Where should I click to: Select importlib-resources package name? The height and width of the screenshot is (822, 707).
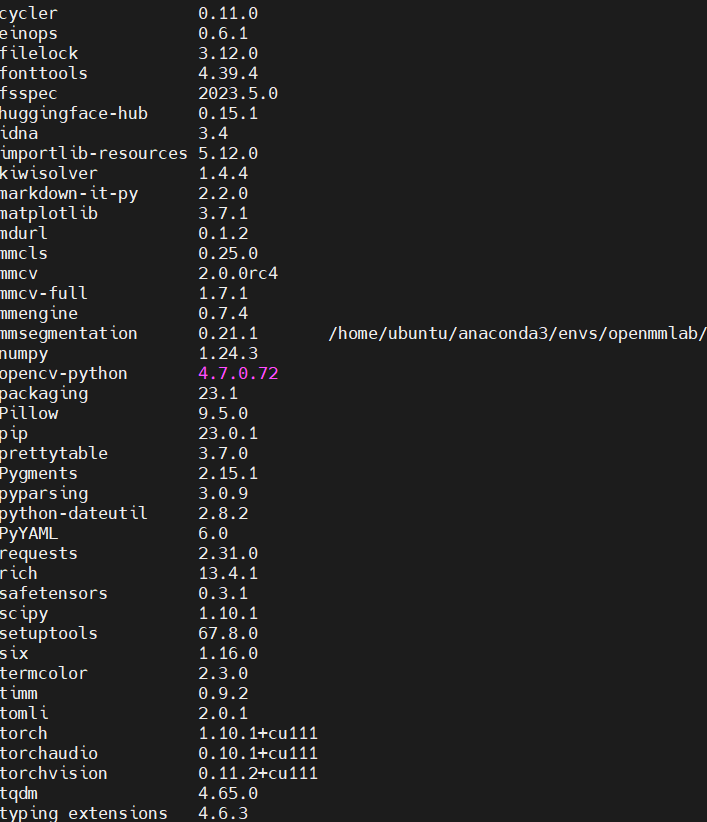click(94, 154)
